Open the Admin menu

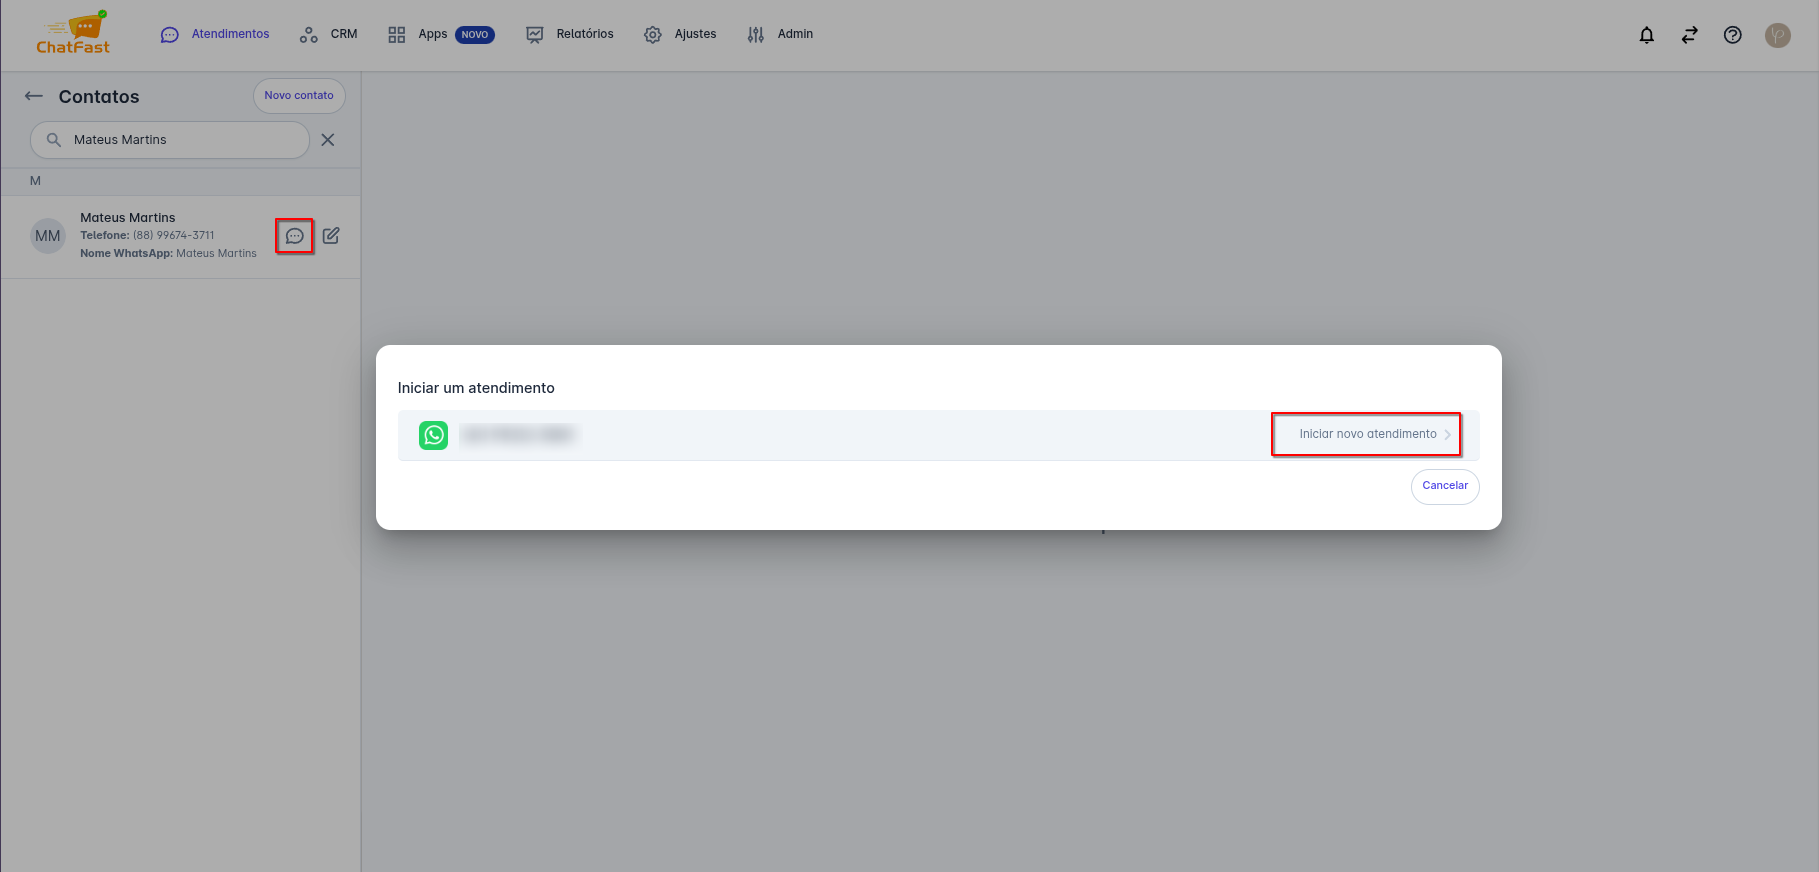[780, 34]
